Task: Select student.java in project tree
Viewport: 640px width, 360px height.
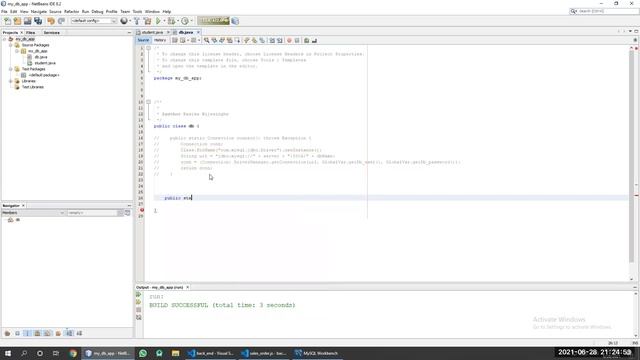Action: 45,63
